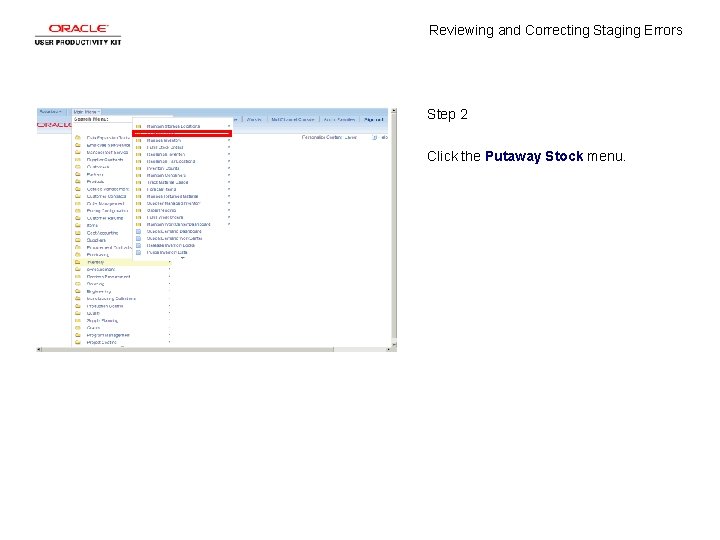Open Fulfill Stock Orders submenu
Viewport: 720px width, 540px height.
[x=165, y=147]
